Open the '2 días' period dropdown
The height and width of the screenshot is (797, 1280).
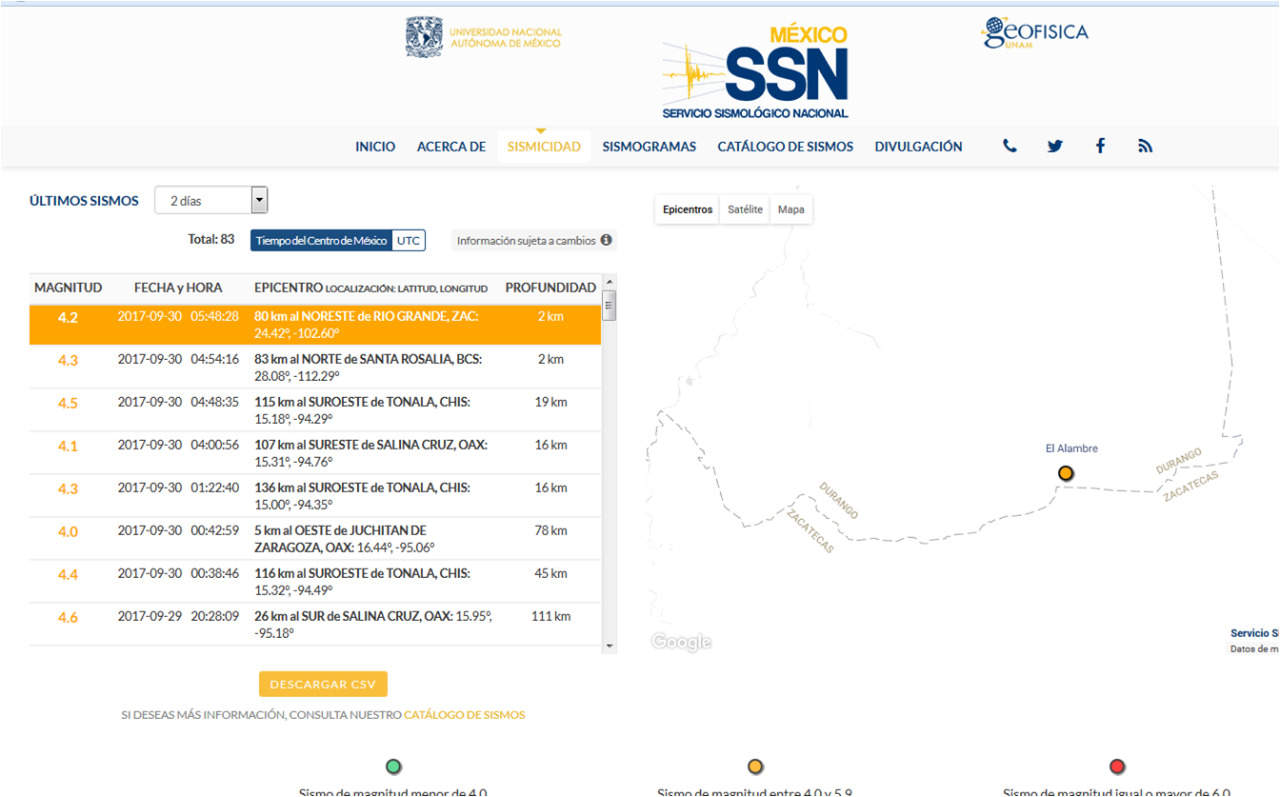coord(211,200)
